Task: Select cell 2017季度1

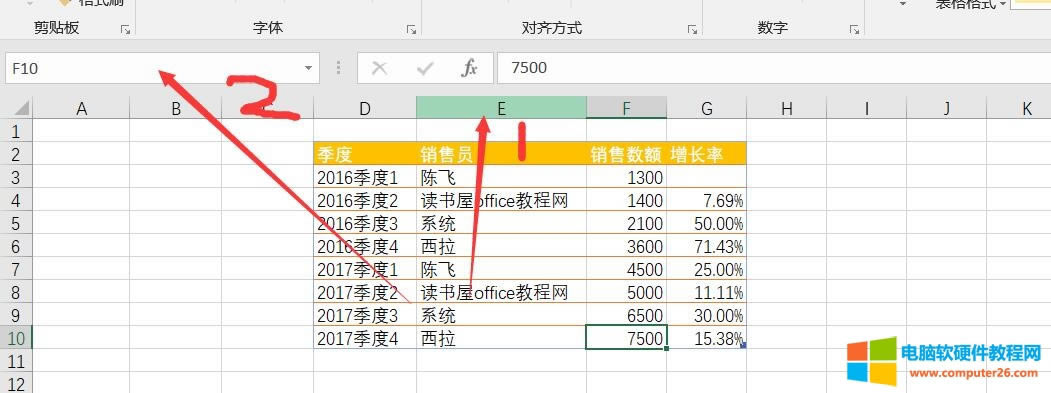Action: pyautogui.click(x=365, y=269)
